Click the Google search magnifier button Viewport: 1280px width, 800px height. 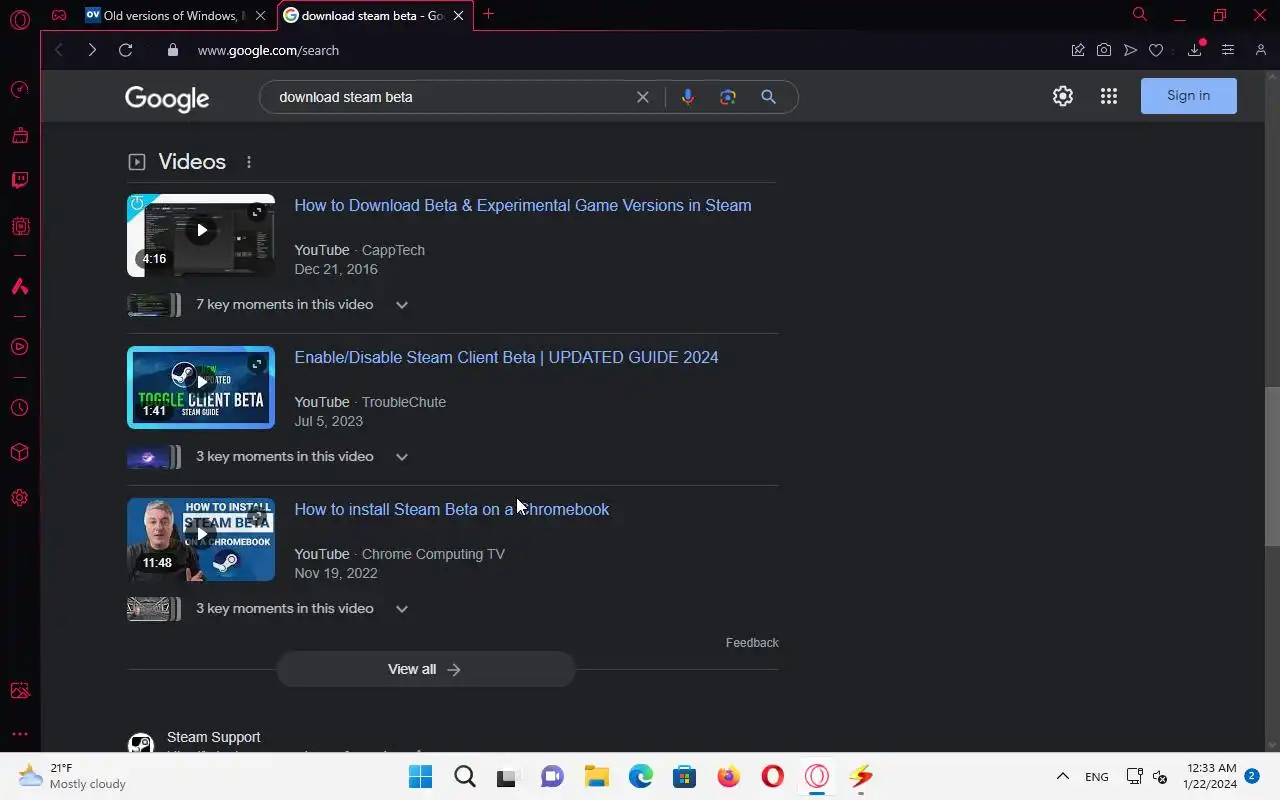coord(768,97)
